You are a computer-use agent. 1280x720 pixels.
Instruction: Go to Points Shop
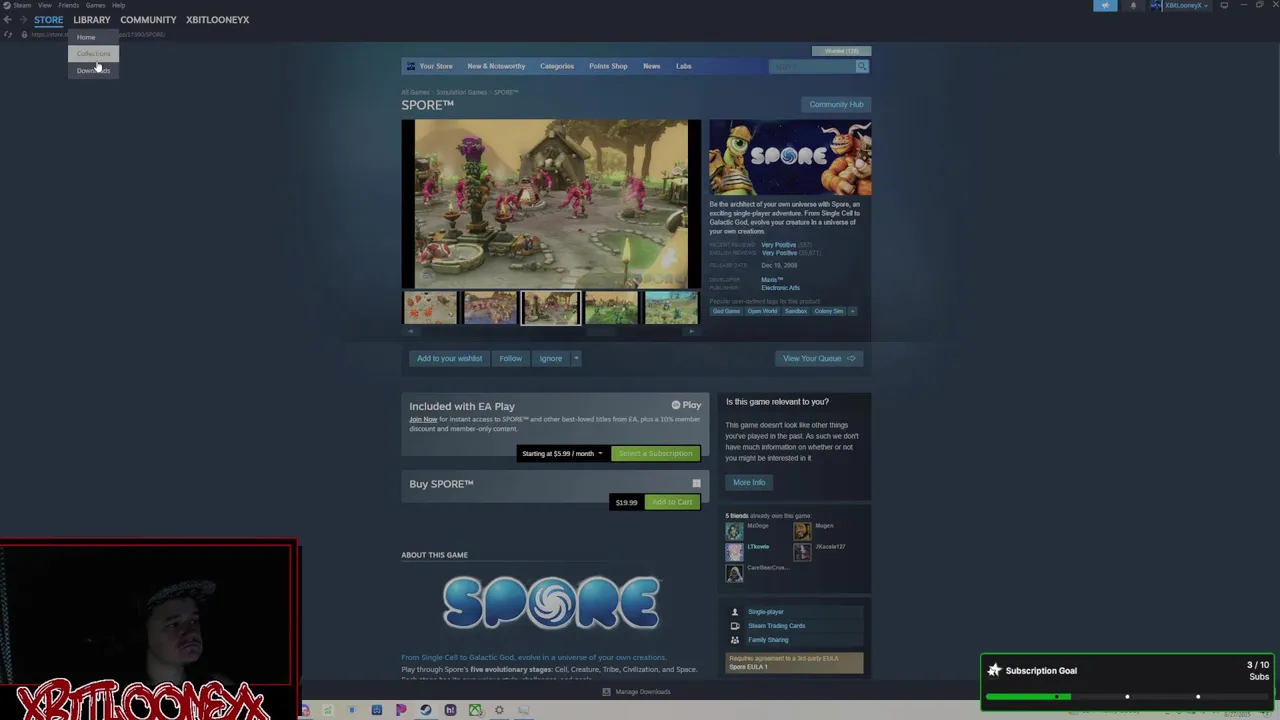click(x=608, y=66)
